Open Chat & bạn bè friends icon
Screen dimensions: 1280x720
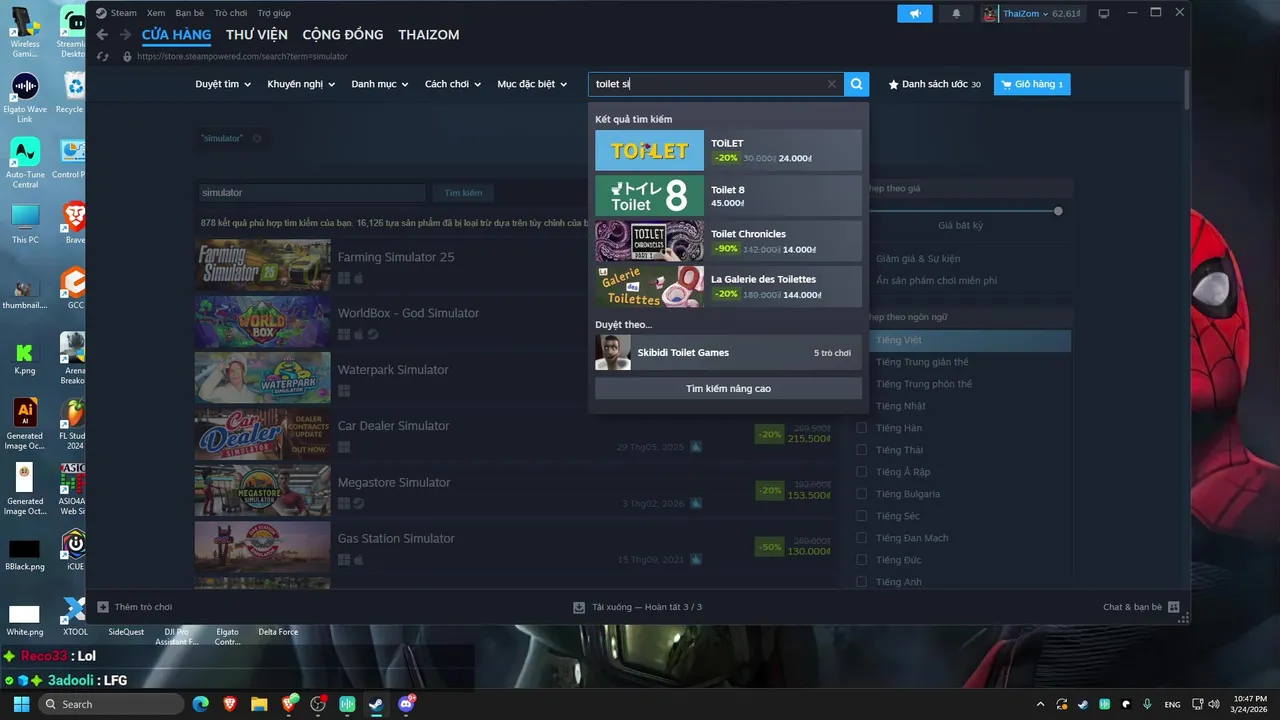click(x=1174, y=607)
